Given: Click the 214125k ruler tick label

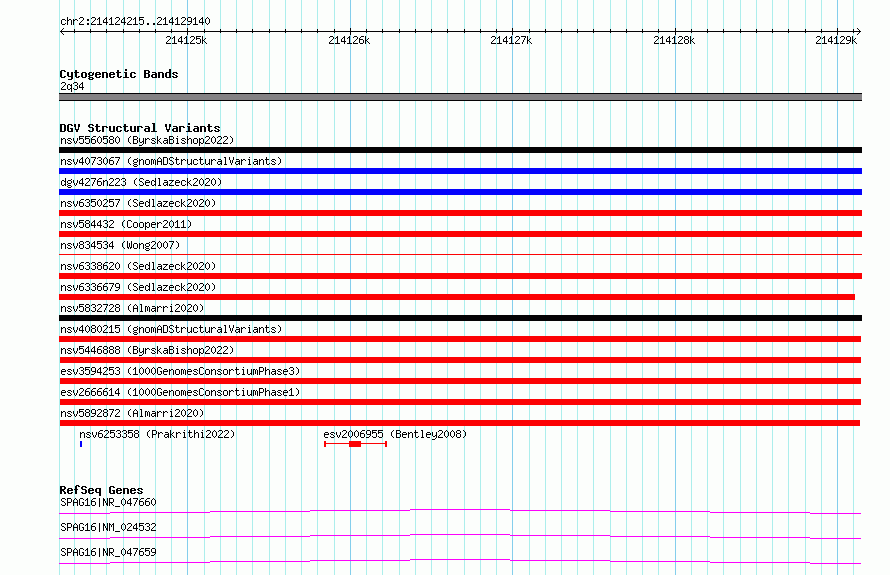Looking at the screenshot, I should [x=186, y=40].
